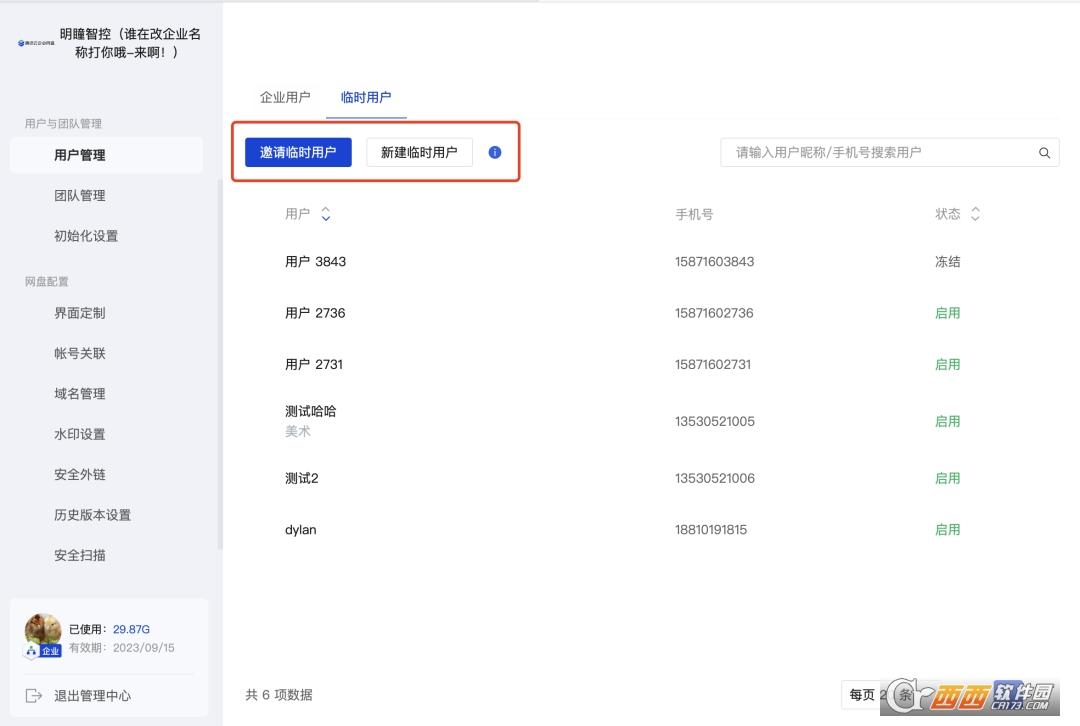
Task: Sort the table by the 用户 column arrows
Action: click(326, 214)
